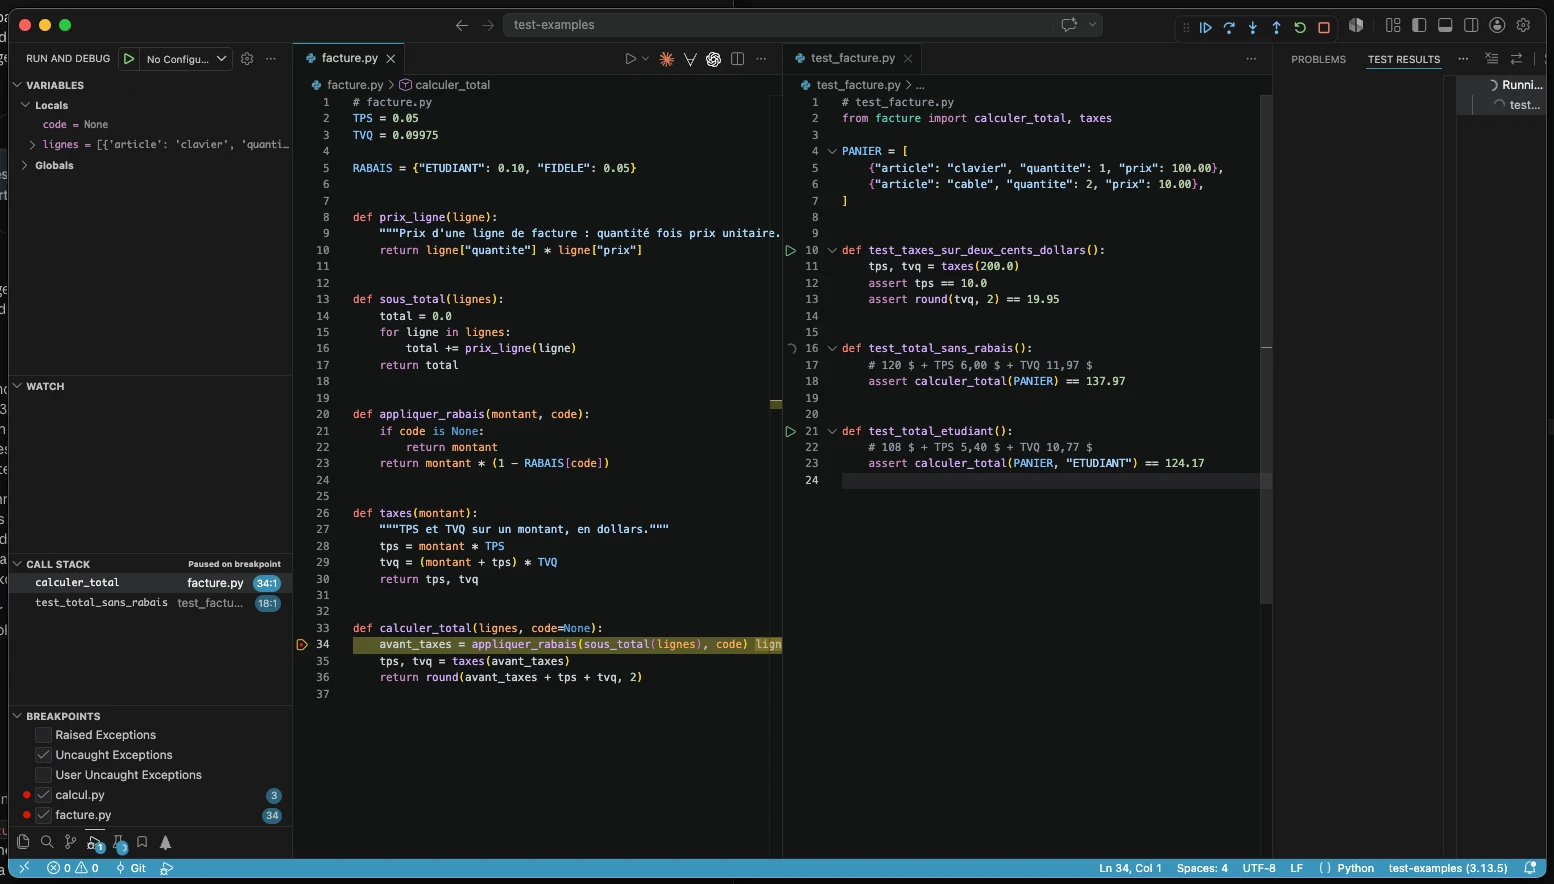Open the Accounts profile icon in title bar
Screen dimensions: 1554x884
coord(1497,25)
